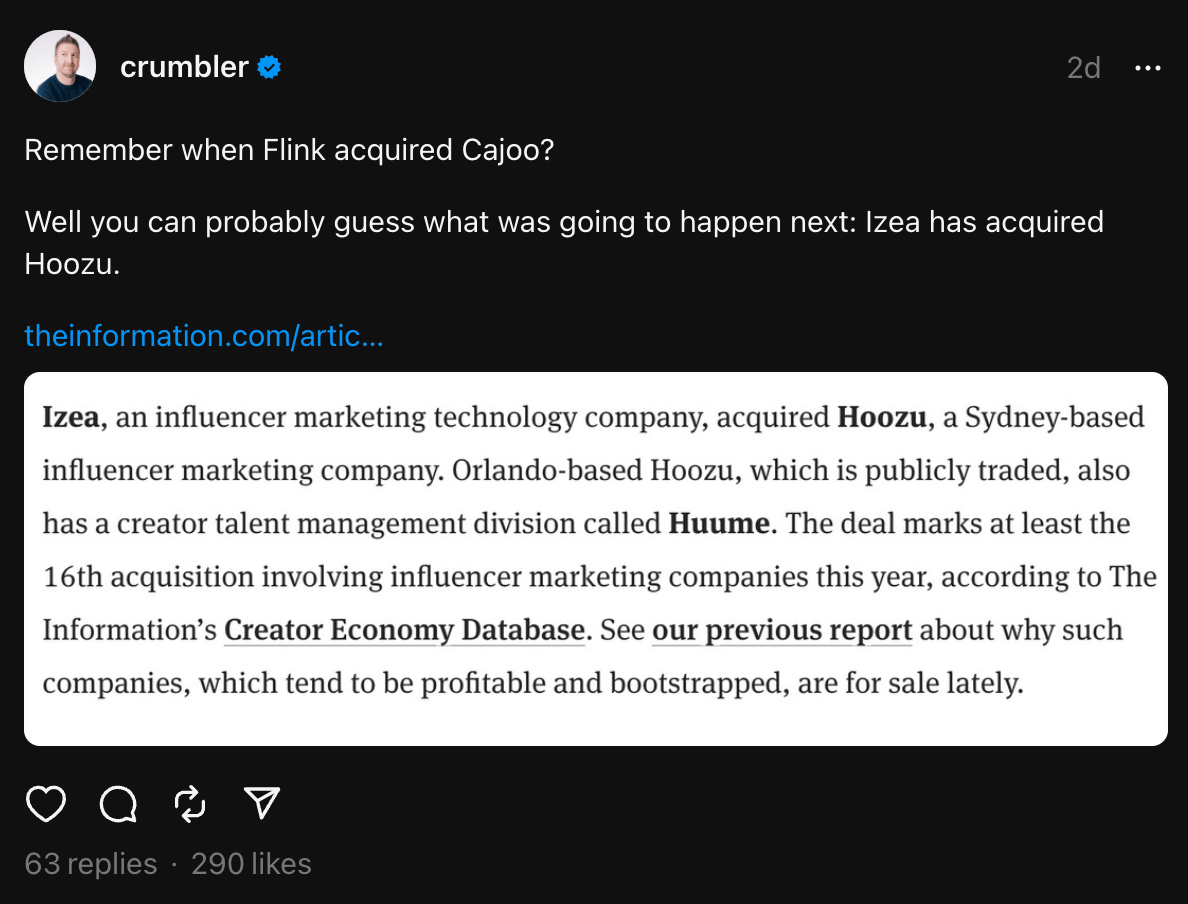Like the crumbler post with the heart icon

click(x=46, y=803)
